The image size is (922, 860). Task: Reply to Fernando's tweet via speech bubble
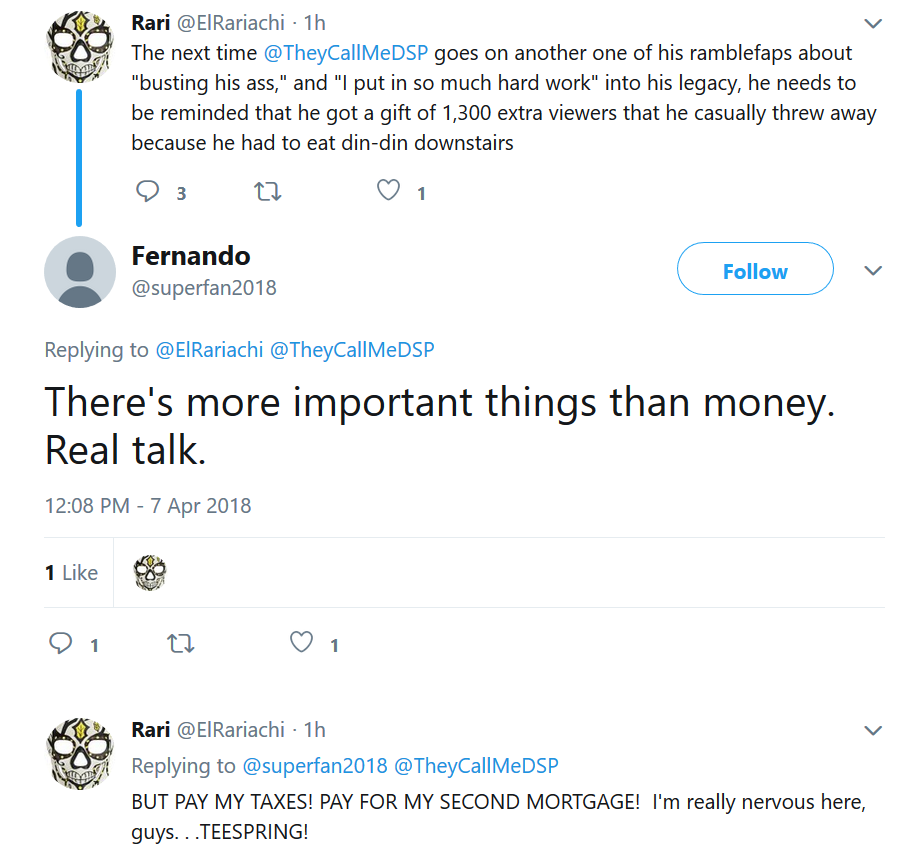(x=61, y=643)
